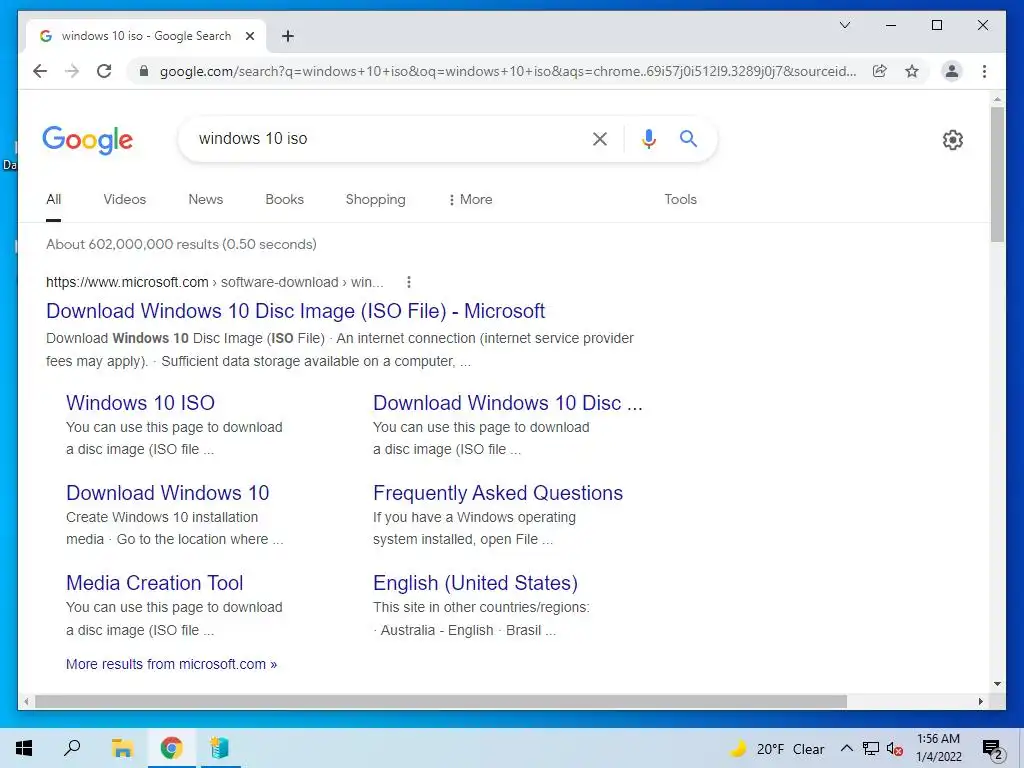The height and width of the screenshot is (768, 1024).
Task: Clear the search box with the X
Action: click(600, 138)
